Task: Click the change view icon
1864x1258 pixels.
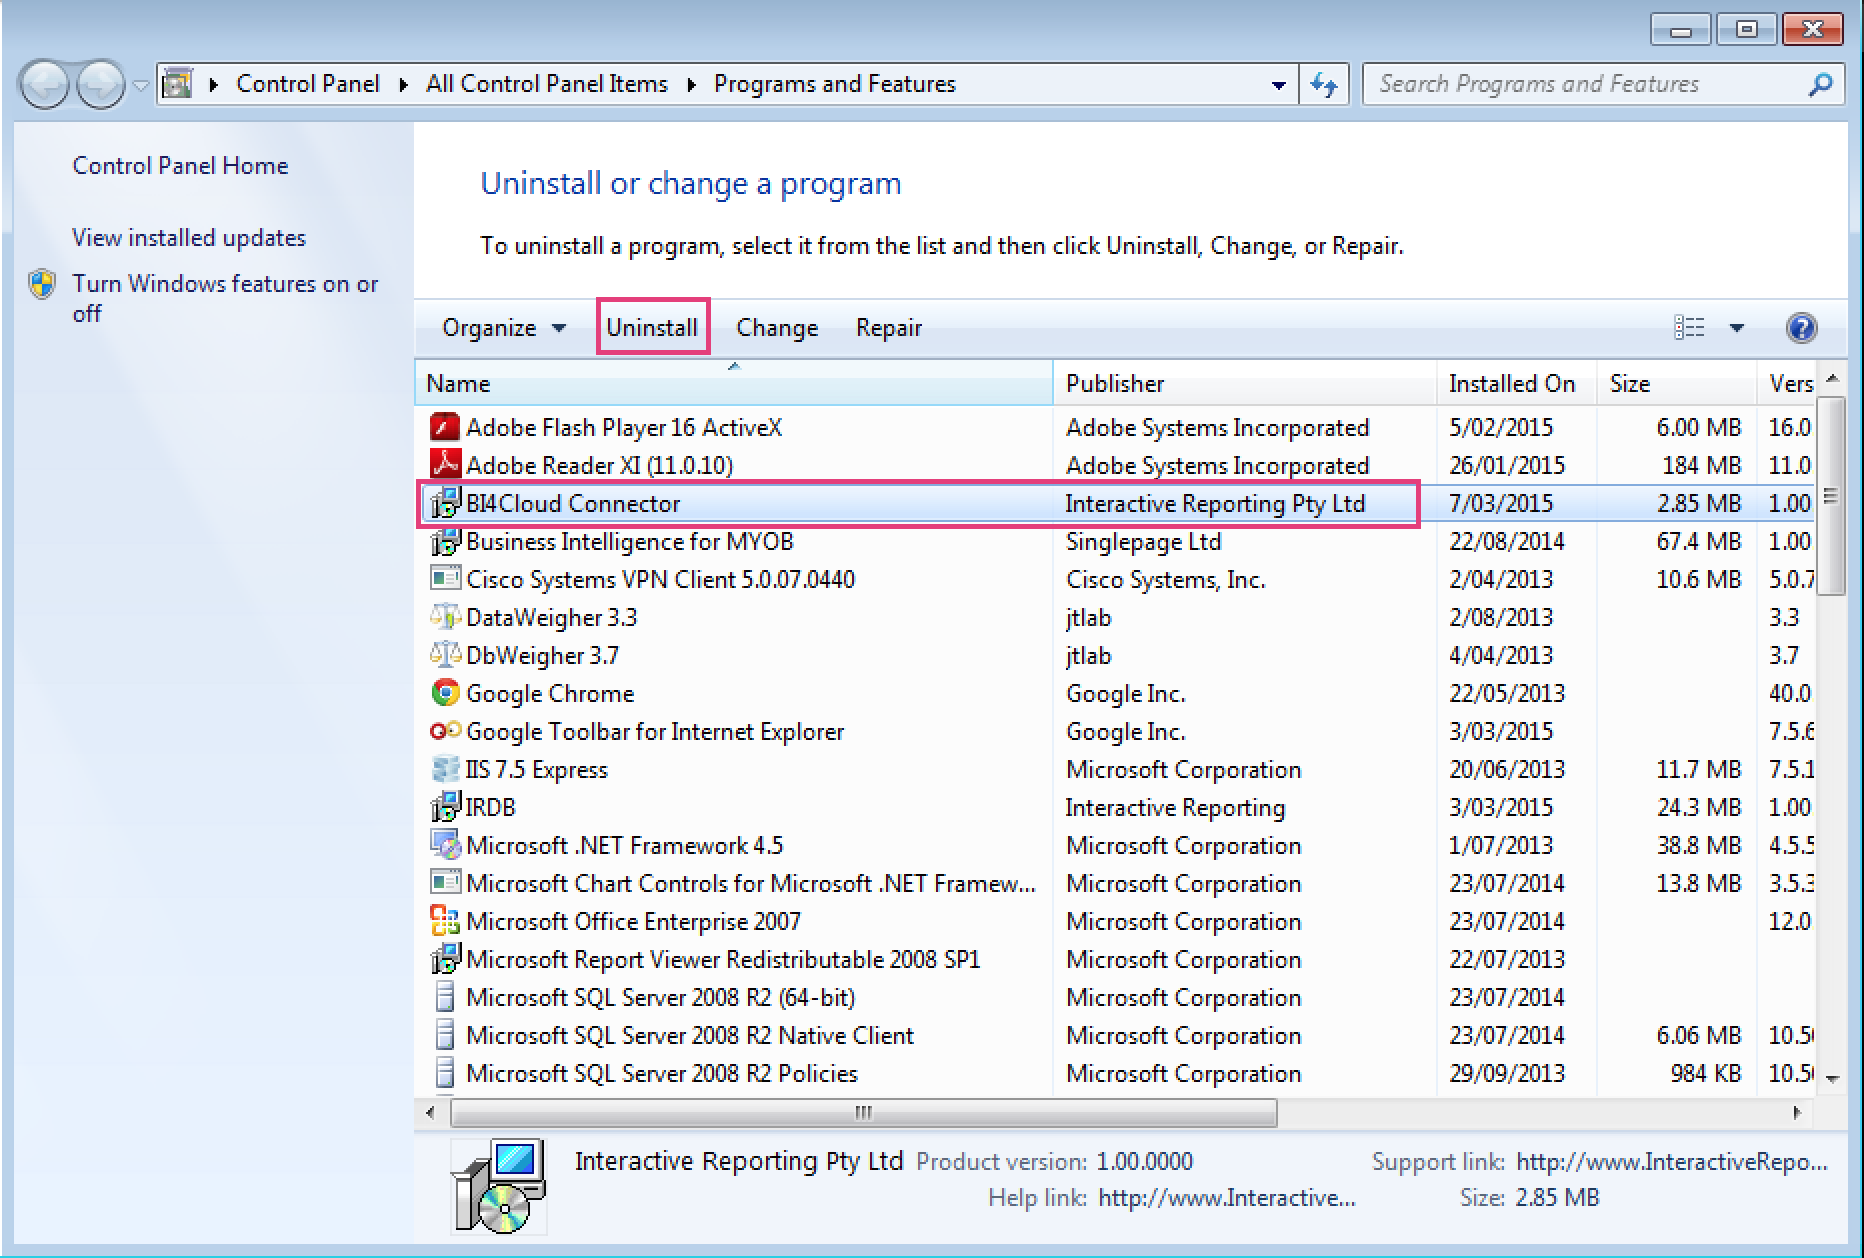Action: pos(1689,327)
